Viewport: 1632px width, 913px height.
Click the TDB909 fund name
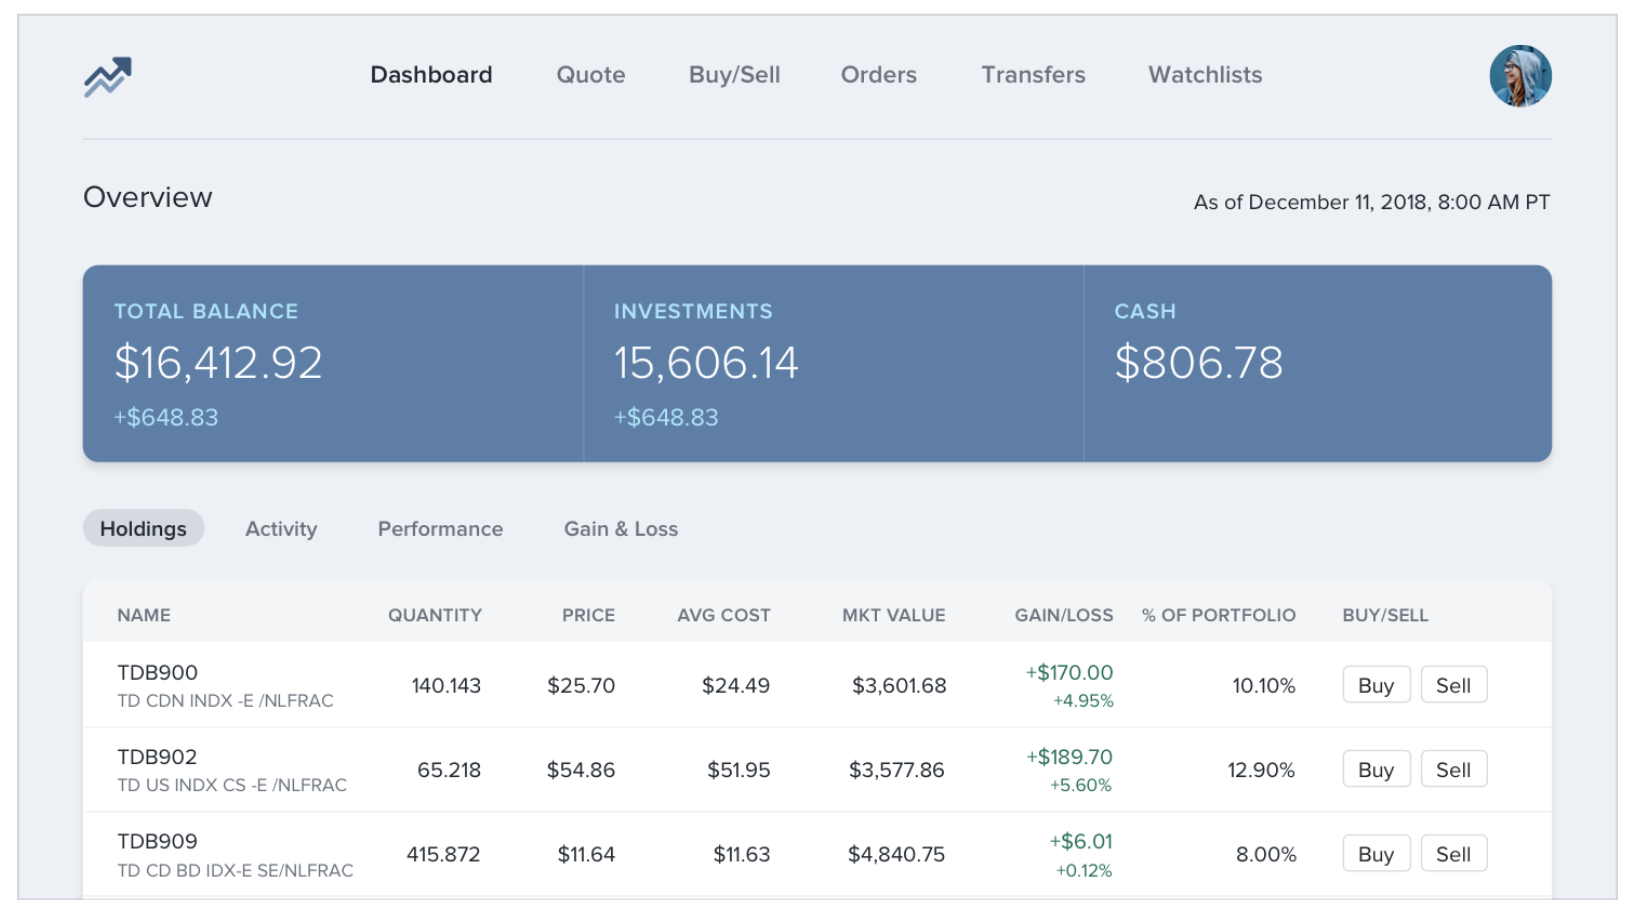click(158, 841)
